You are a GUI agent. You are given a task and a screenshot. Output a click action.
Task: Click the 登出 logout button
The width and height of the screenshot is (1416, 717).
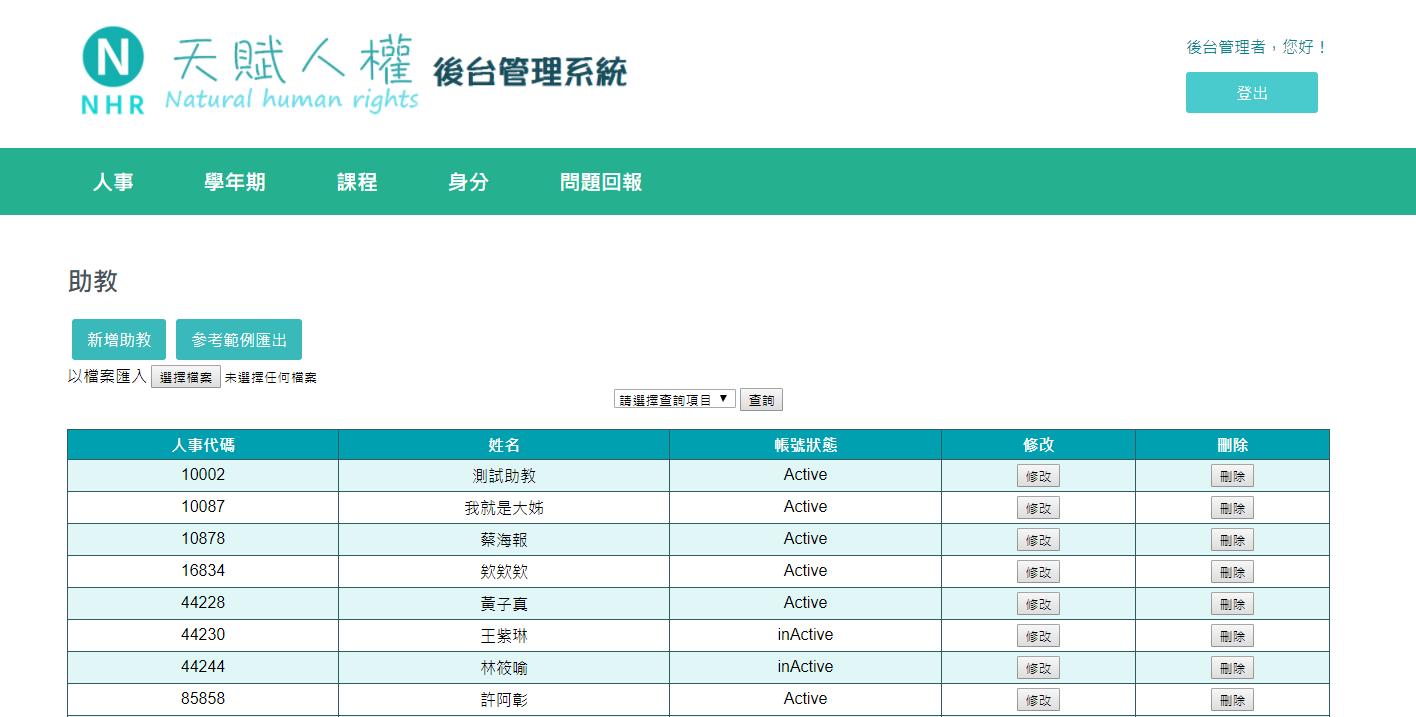(x=1252, y=93)
